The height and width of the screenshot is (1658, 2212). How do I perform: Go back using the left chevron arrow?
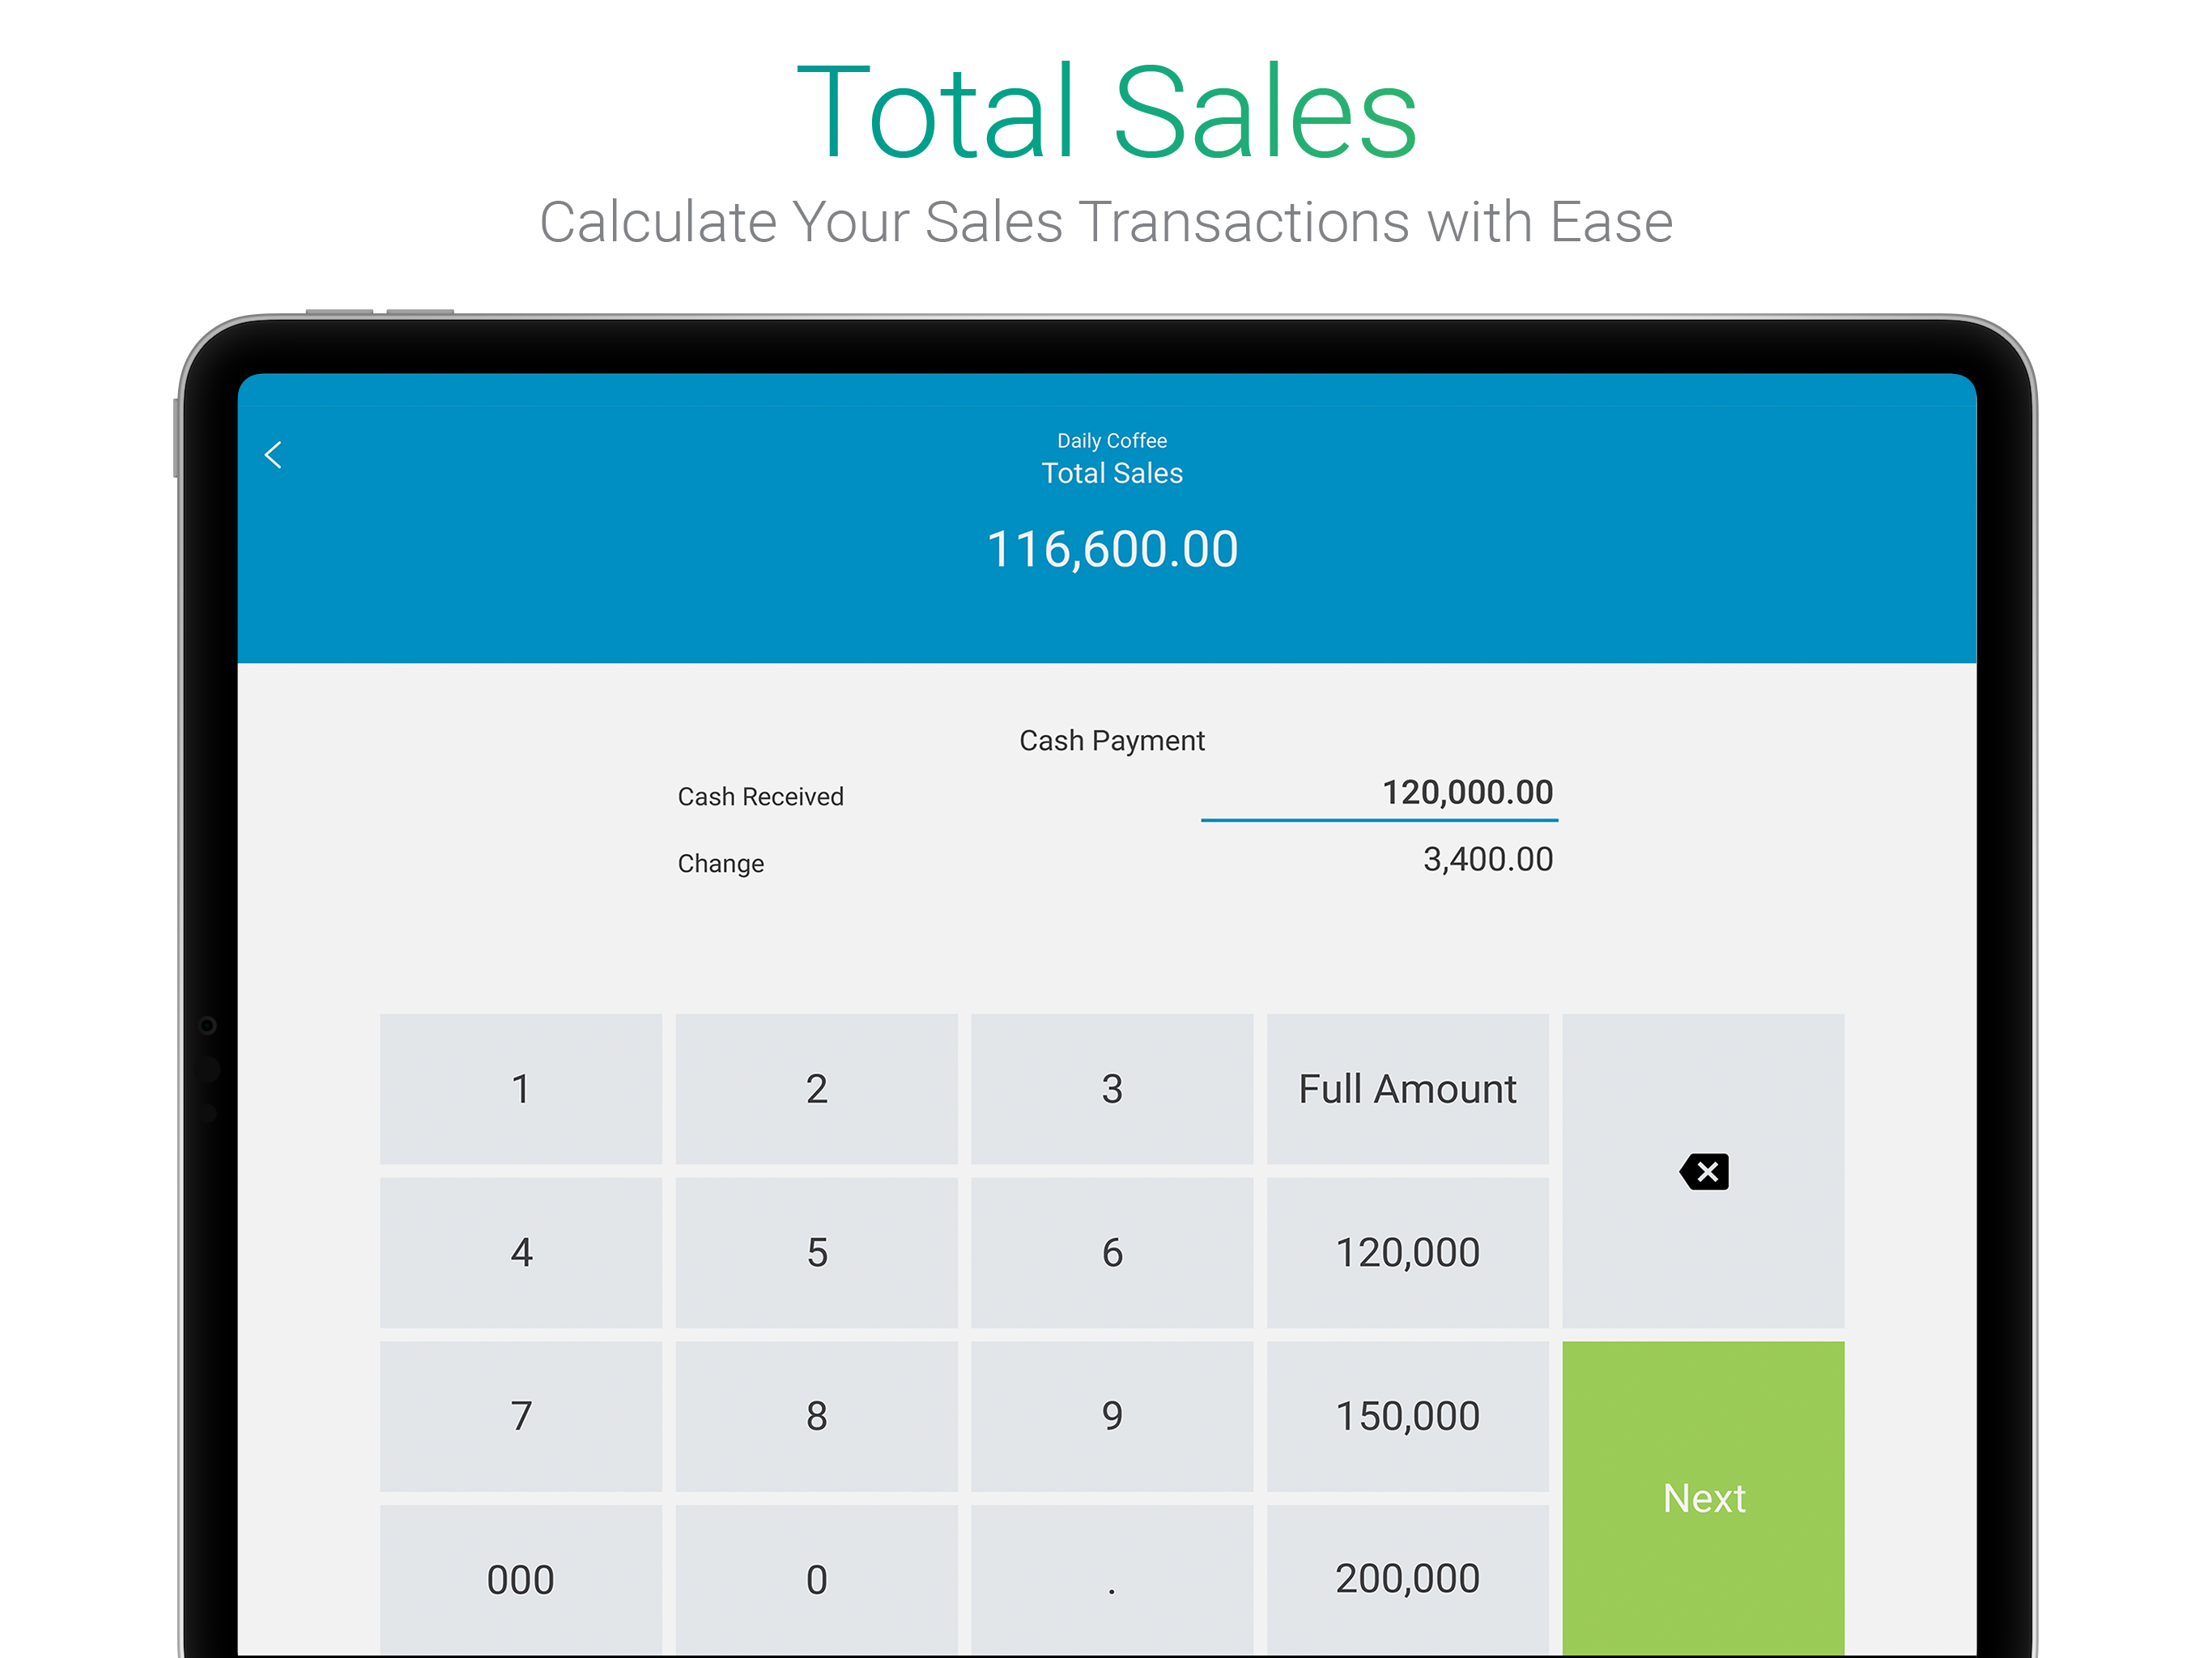(x=273, y=455)
